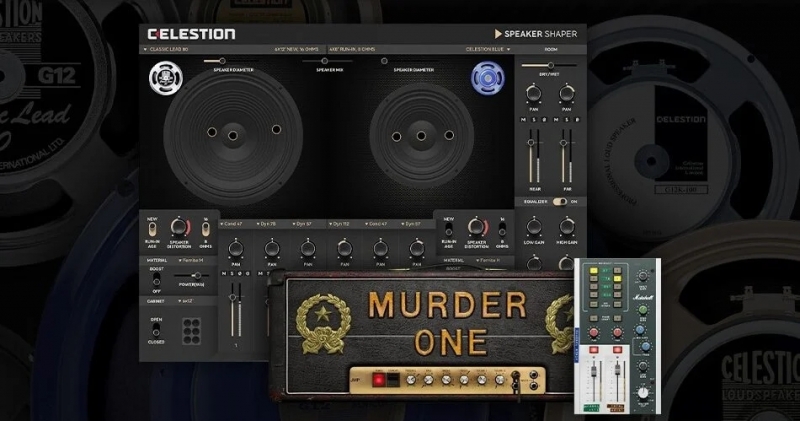800x421 pixels.
Task: Select the rightmost microphone on the left speaker
Action: 276,130
